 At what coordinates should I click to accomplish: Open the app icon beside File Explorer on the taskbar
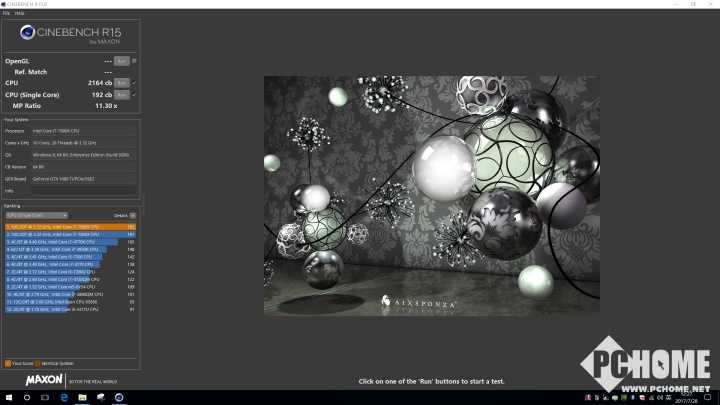pyautogui.click(x=101, y=397)
